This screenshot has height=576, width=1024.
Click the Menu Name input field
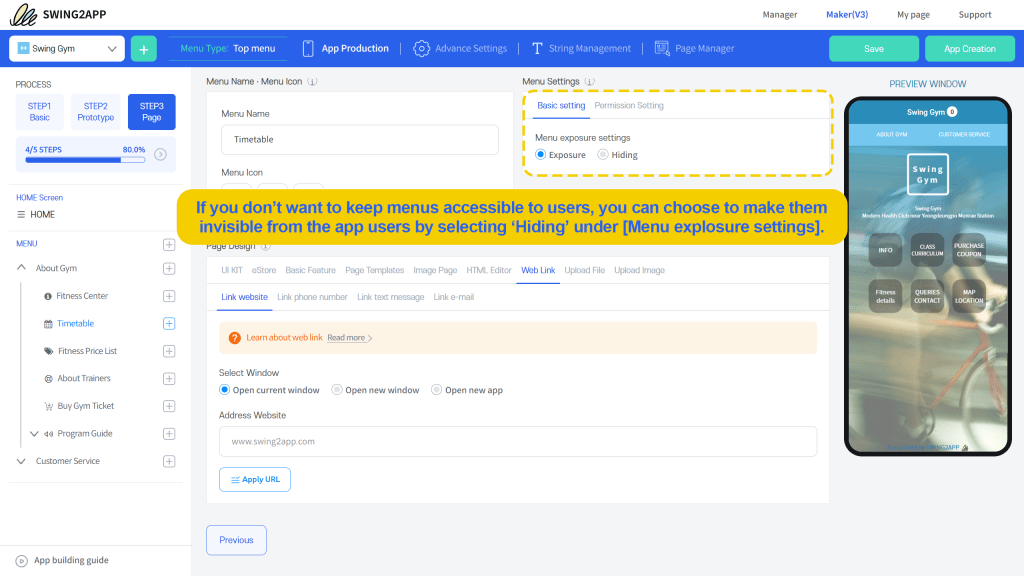click(x=360, y=140)
